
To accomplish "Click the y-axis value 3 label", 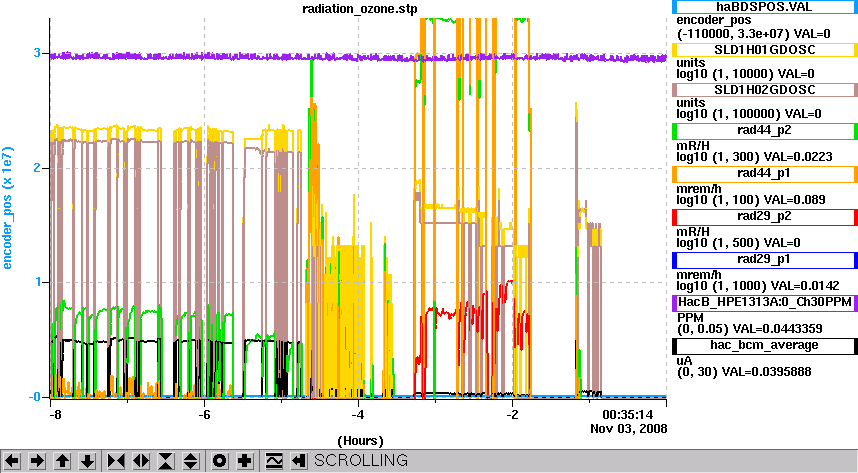I will pyautogui.click(x=37, y=53).
